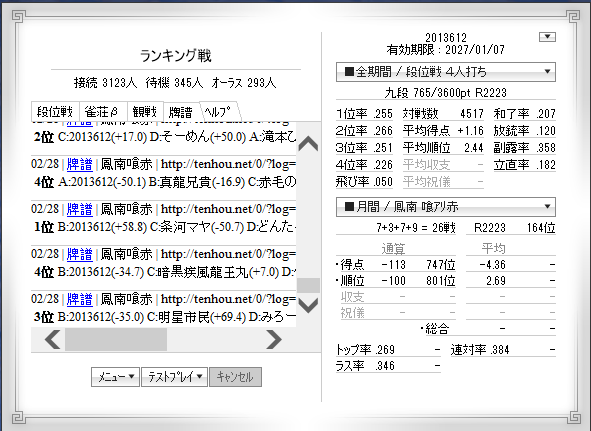The width and height of the screenshot is (591, 431).
Task: Click the オーラス 293人 count
Action: (x=244, y=83)
